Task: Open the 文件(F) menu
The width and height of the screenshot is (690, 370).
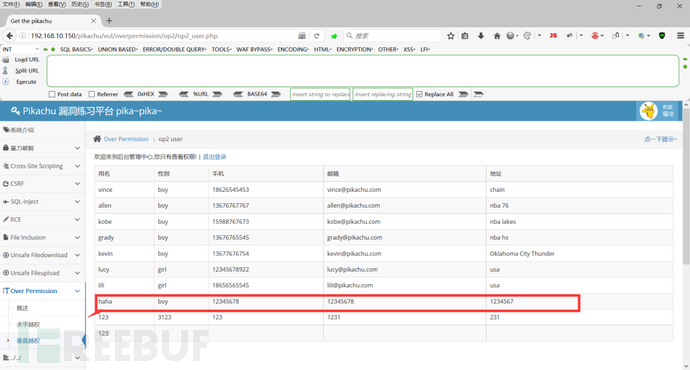Action: pos(11,4)
